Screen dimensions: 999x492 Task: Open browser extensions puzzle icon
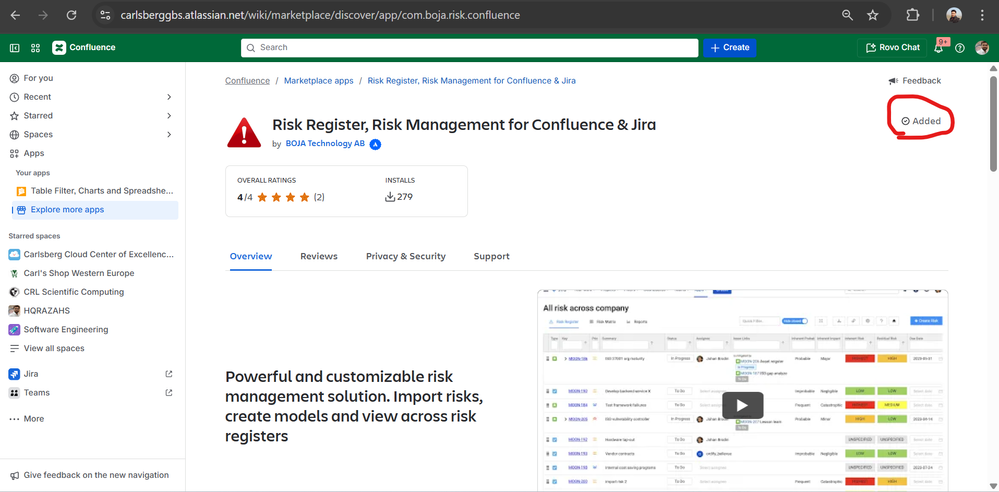pyautogui.click(x=913, y=15)
